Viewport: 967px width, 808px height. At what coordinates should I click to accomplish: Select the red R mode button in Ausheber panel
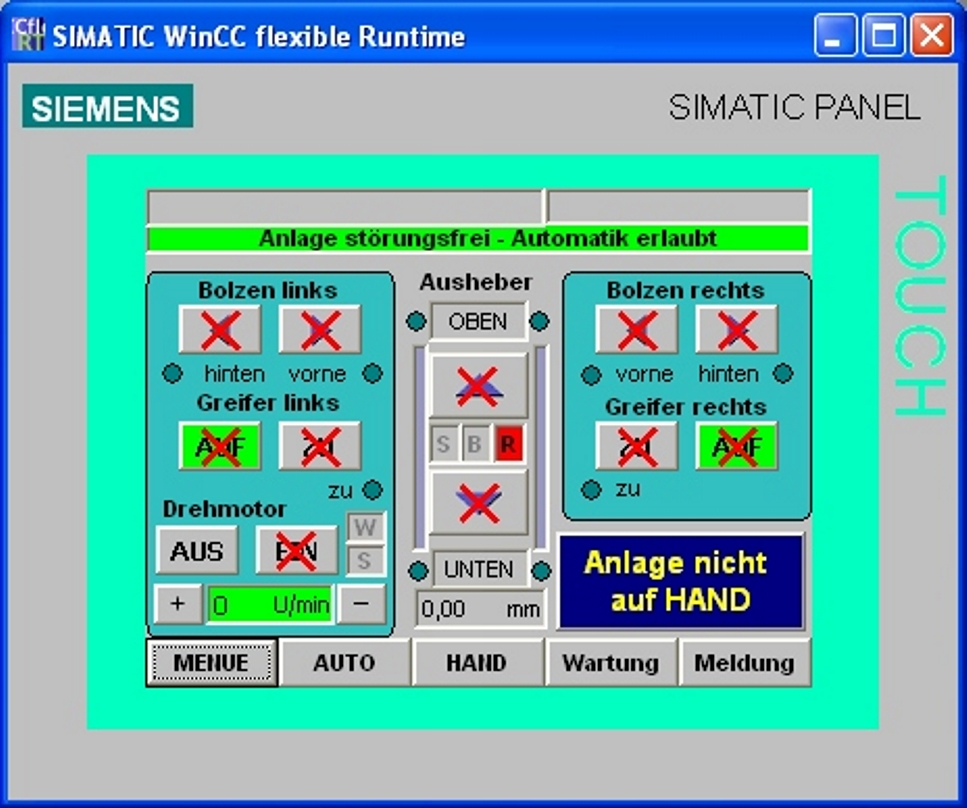(508, 444)
